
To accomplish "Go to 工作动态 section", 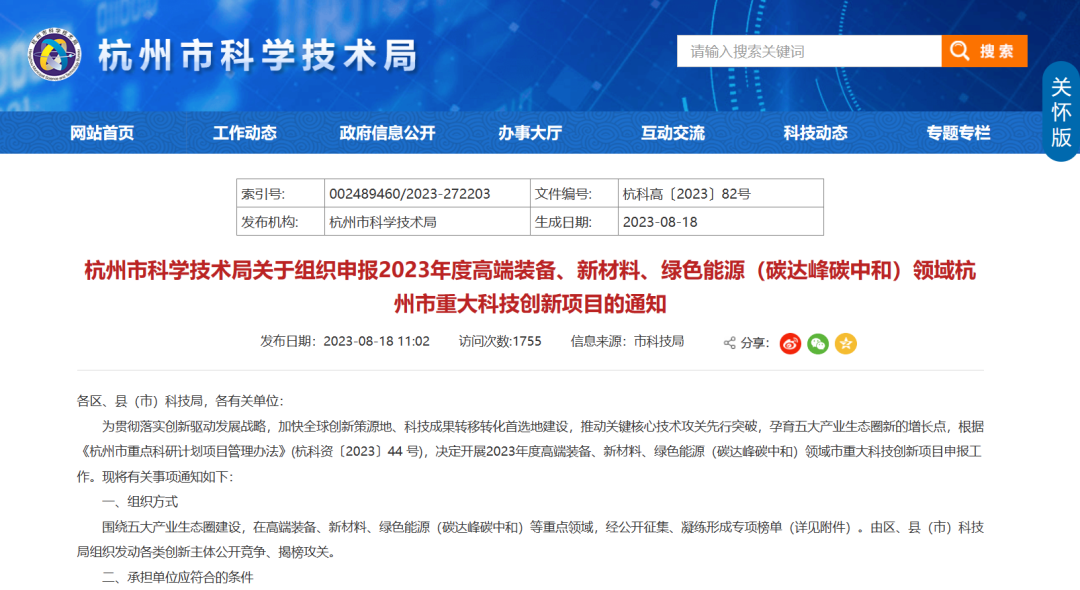I will pos(244,133).
